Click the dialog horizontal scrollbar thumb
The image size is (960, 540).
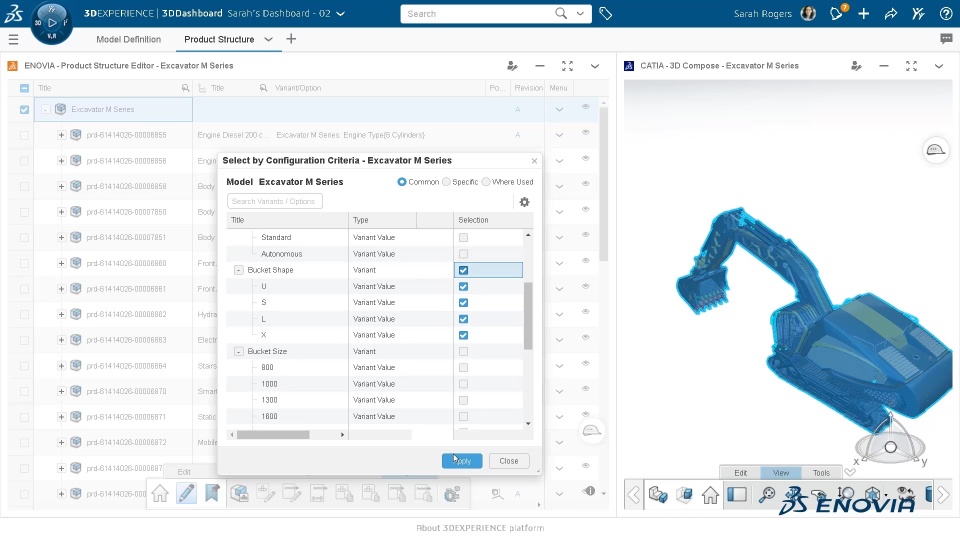[x=273, y=435]
